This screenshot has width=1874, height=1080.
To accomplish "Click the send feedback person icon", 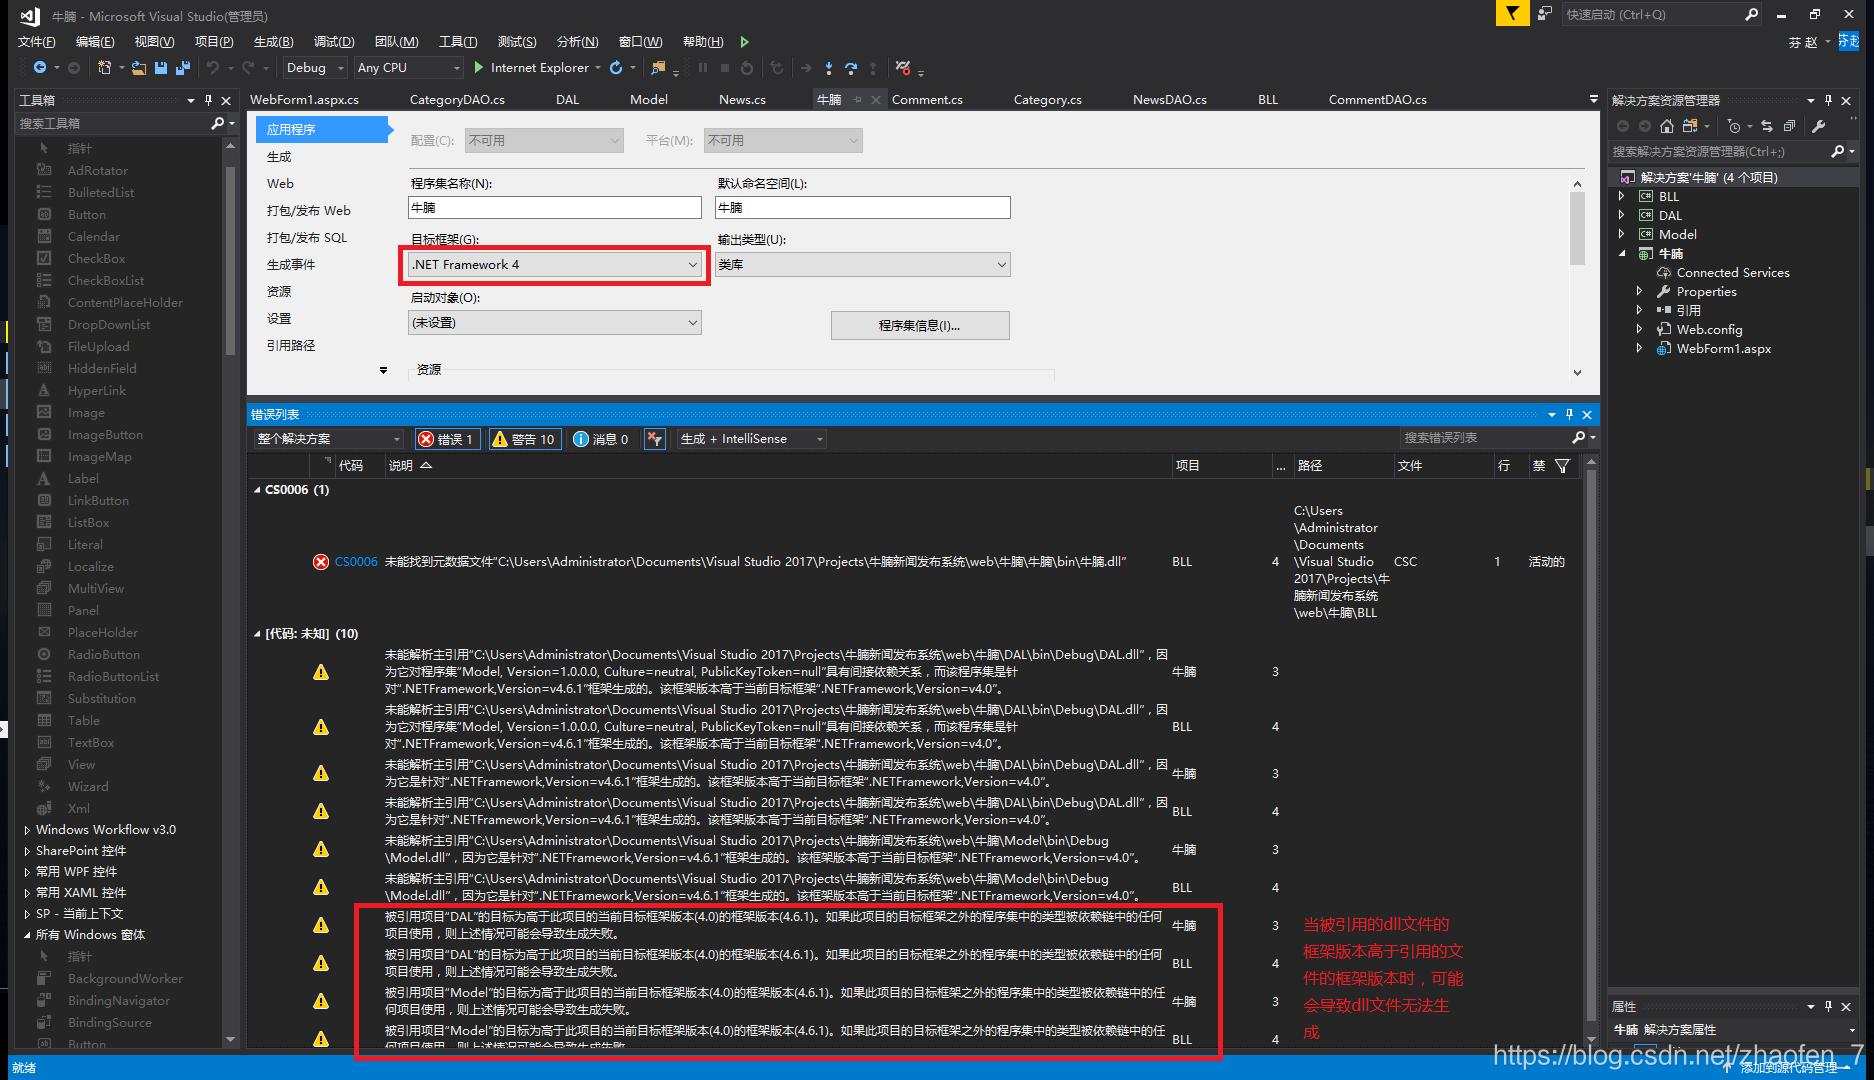I will coord(1545,13).
